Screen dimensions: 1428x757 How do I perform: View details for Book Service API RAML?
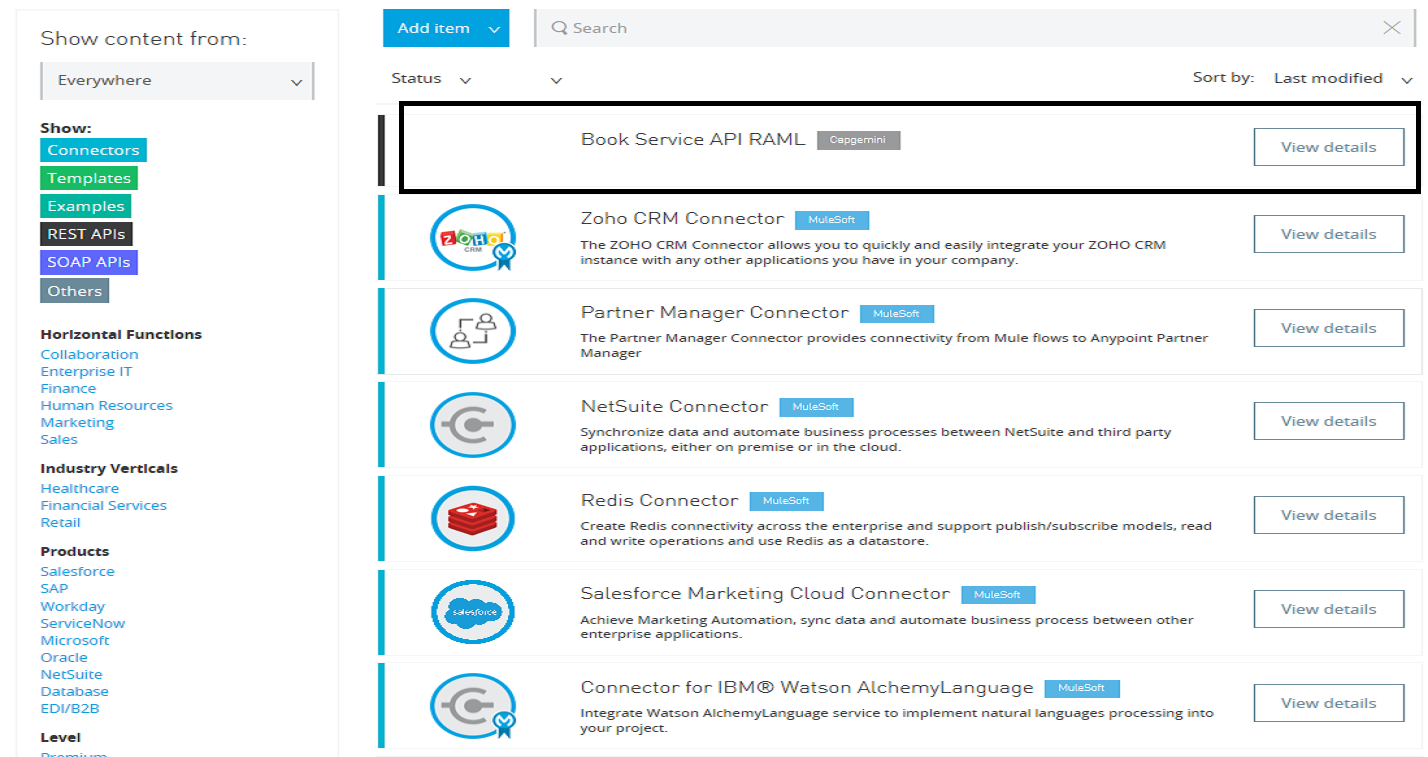click(x=1328, y=147)
